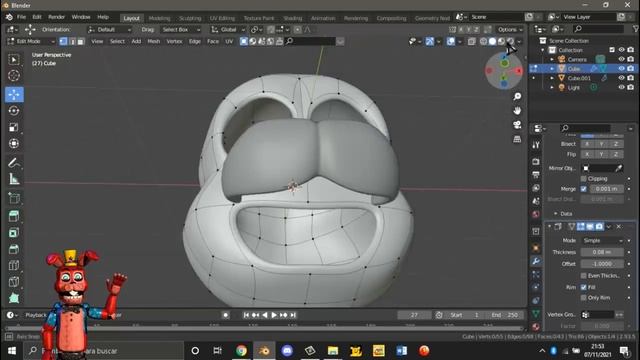This screenshot has height=360, width=640.
Task: Toggle camera view icon
Action: 517,125
